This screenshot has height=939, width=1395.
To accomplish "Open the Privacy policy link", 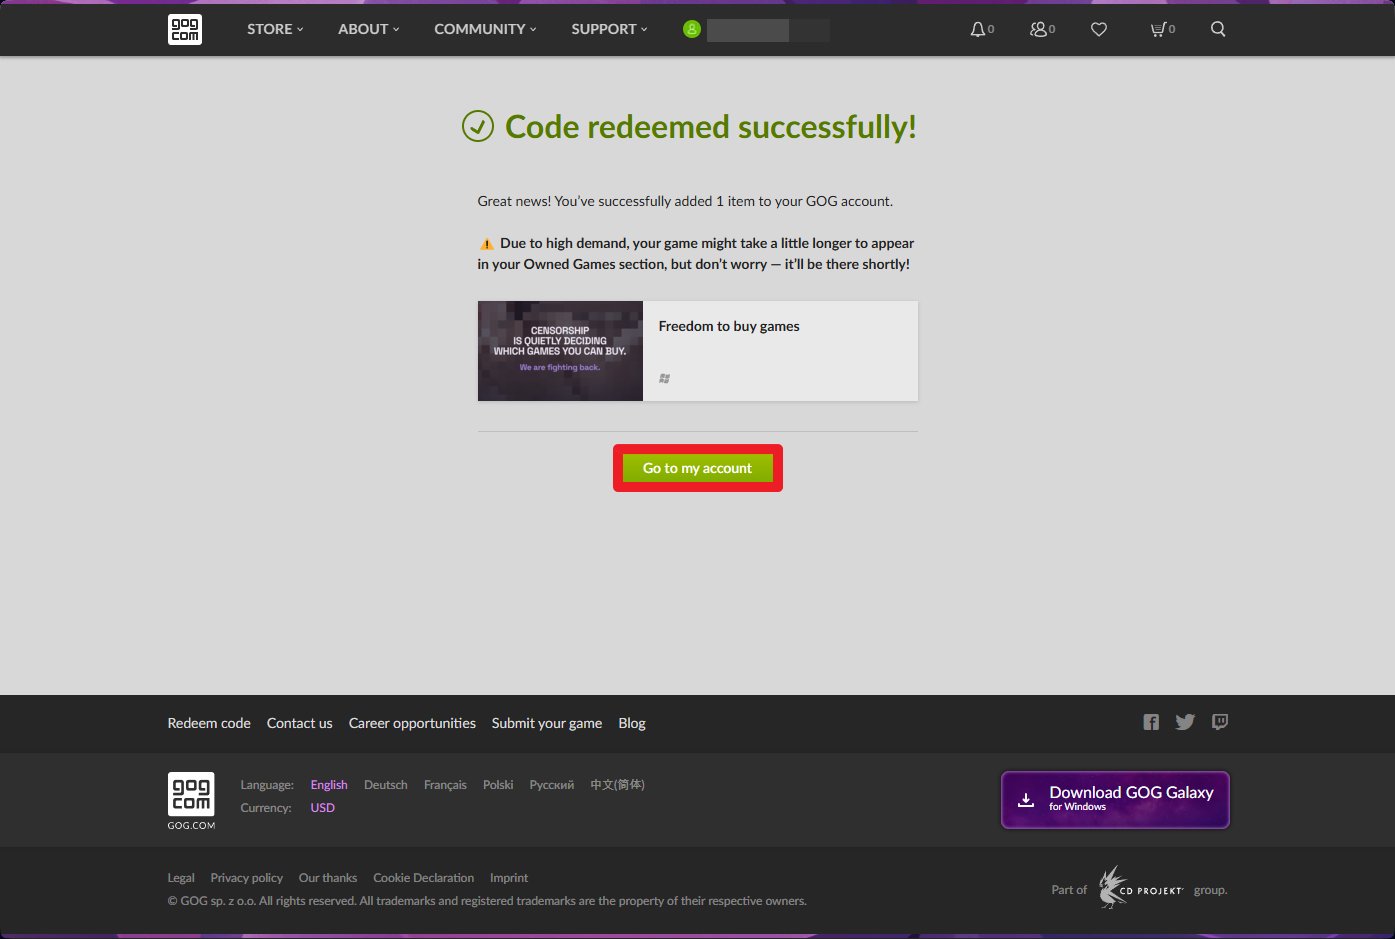I will pyautogui.click(x=246, y=878).
